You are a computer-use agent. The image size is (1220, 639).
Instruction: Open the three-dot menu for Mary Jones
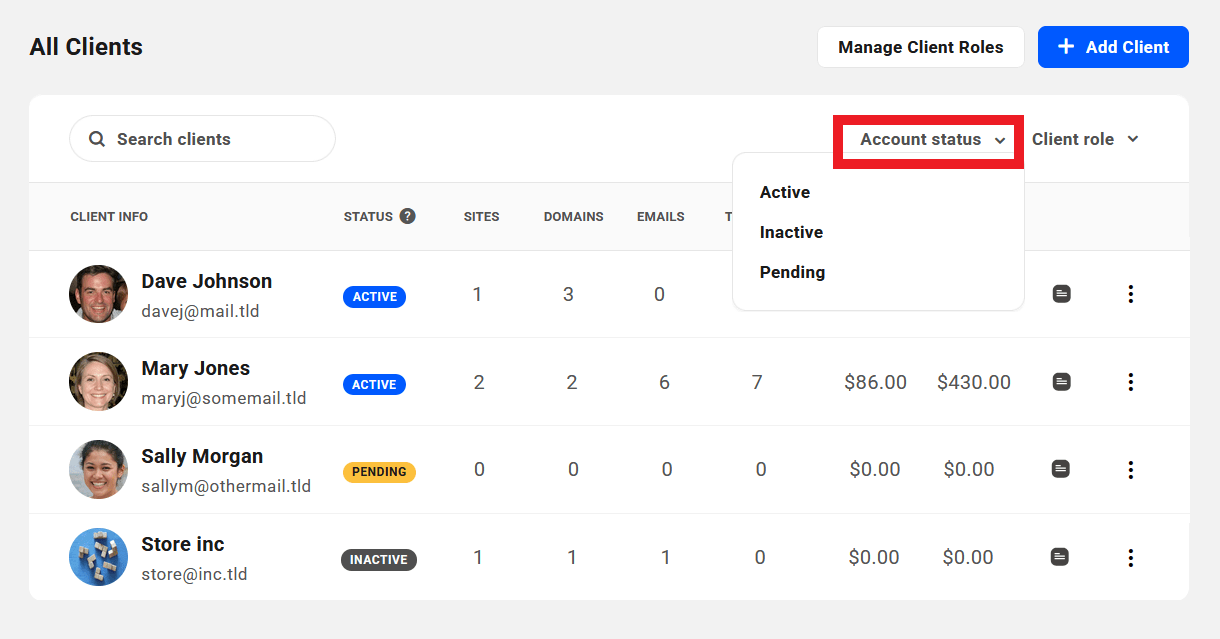coord(1131,381)
